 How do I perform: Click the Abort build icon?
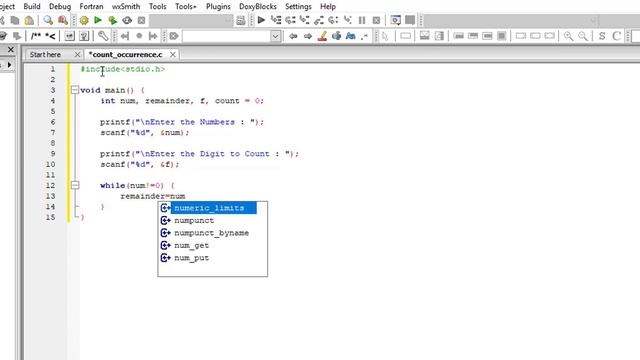[x=141, y=20]
